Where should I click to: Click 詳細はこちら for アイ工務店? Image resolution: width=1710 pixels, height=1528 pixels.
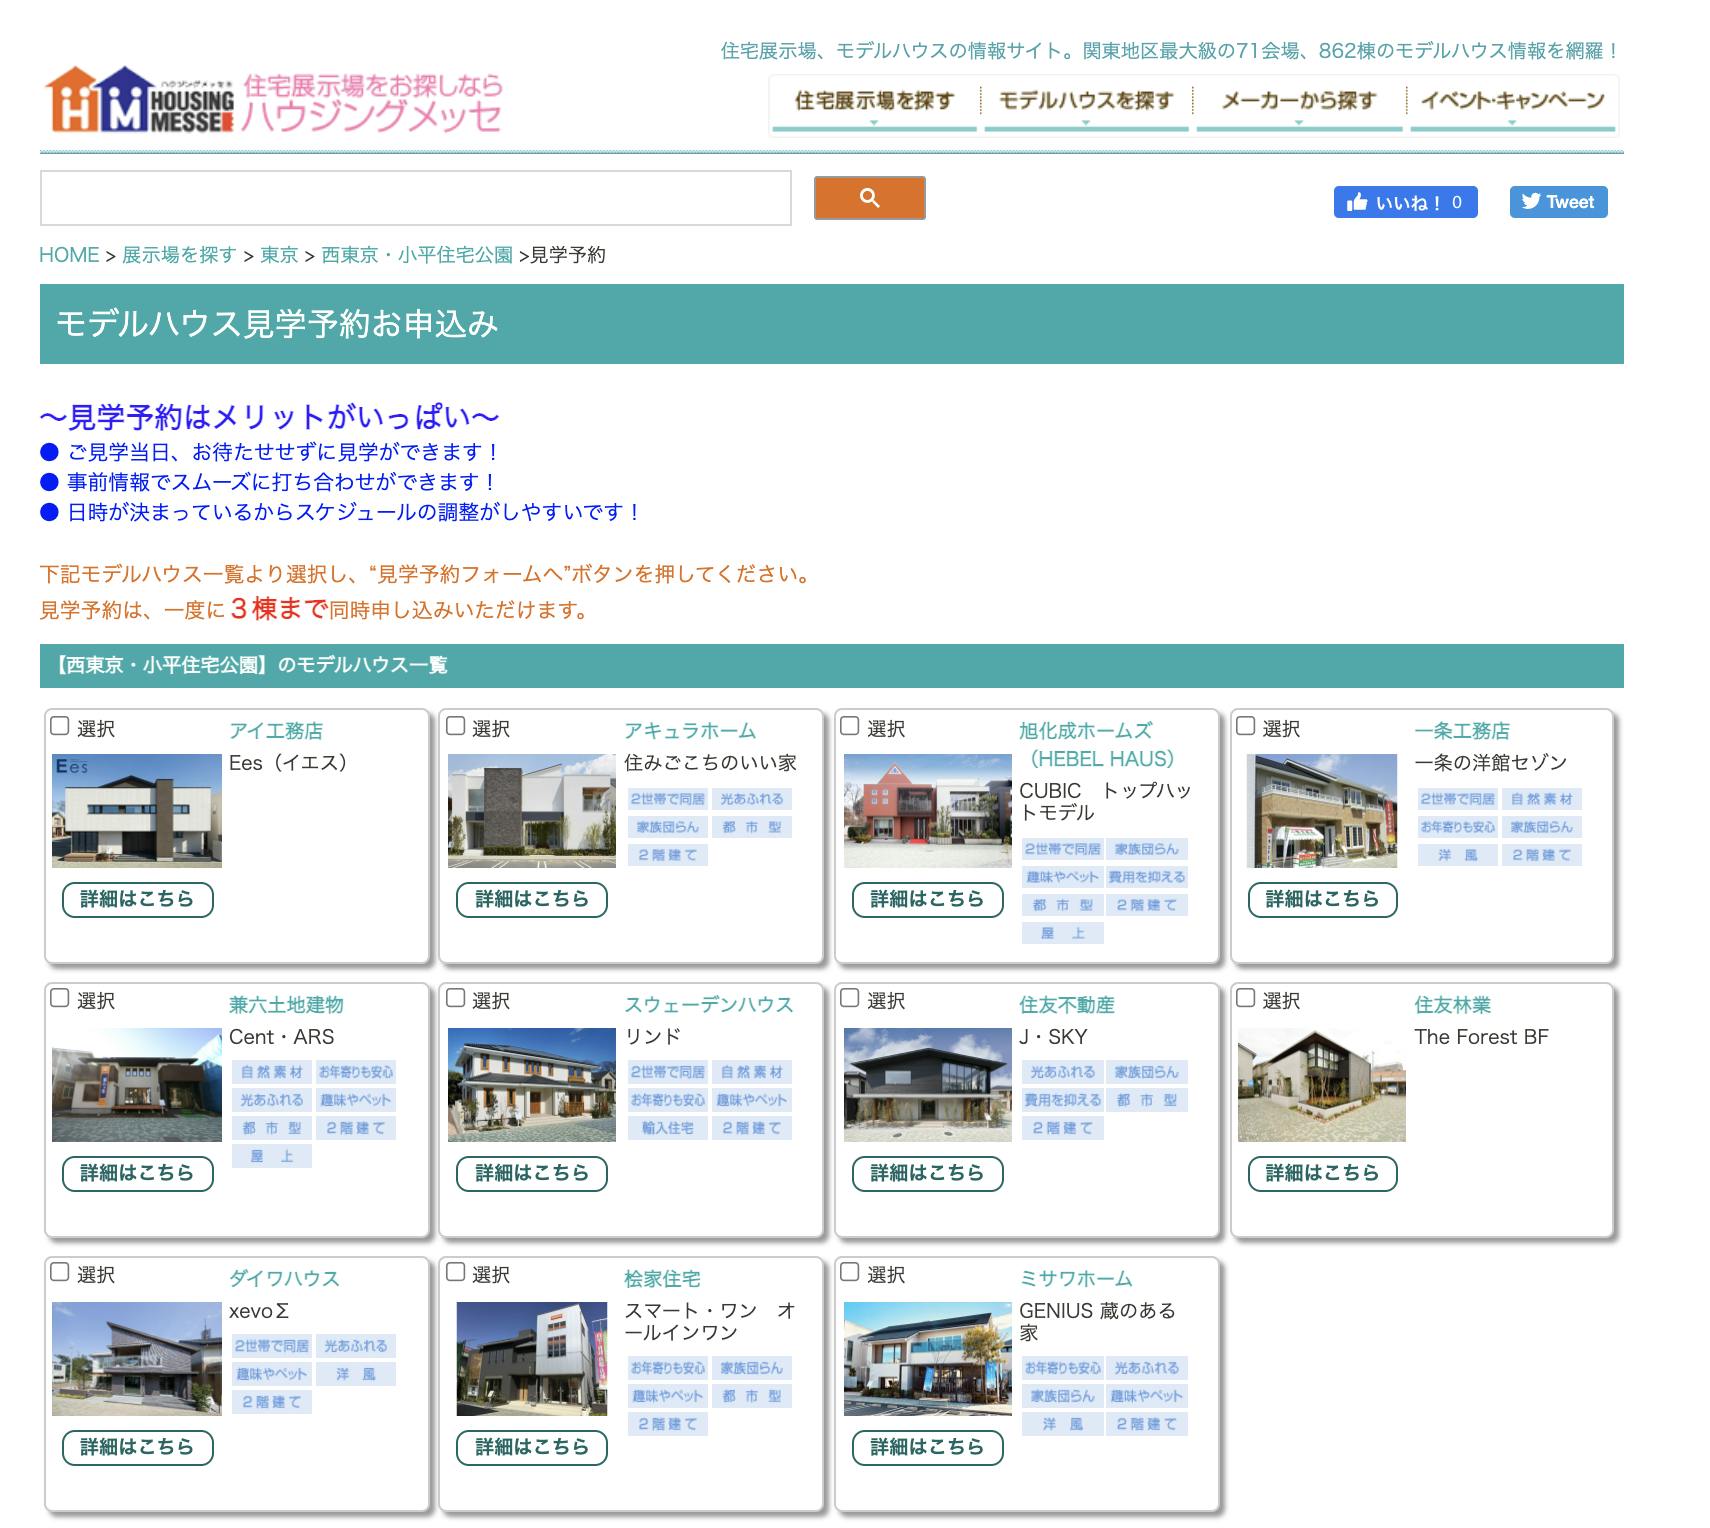138,899
